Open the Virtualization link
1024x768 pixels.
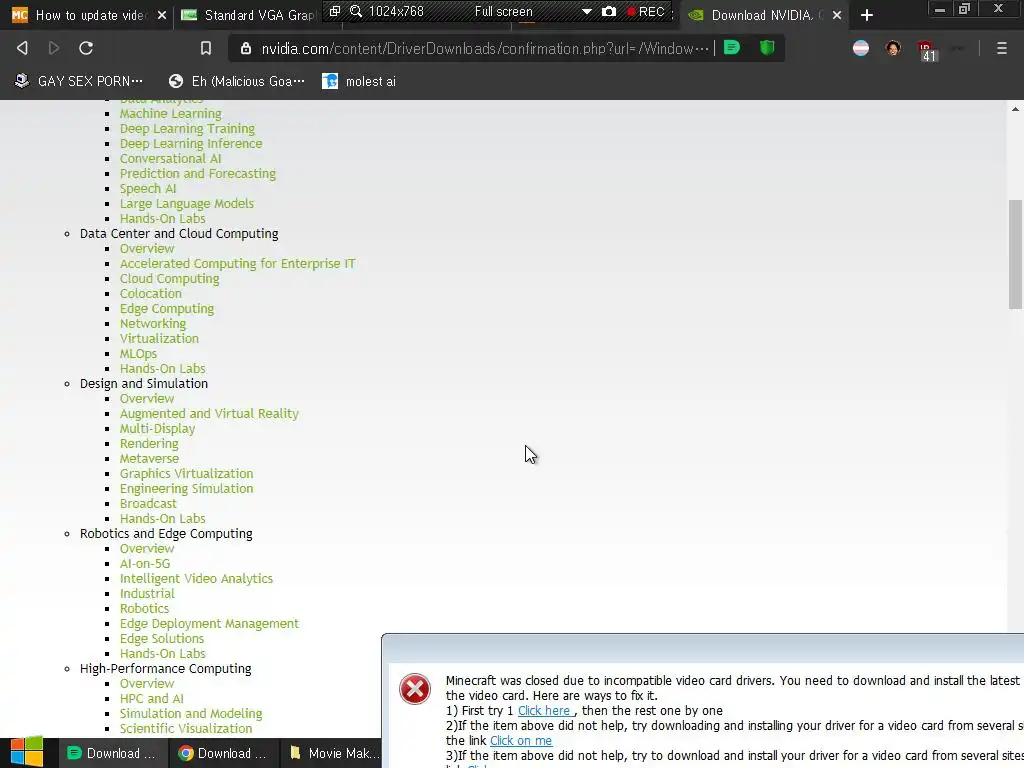159,339
